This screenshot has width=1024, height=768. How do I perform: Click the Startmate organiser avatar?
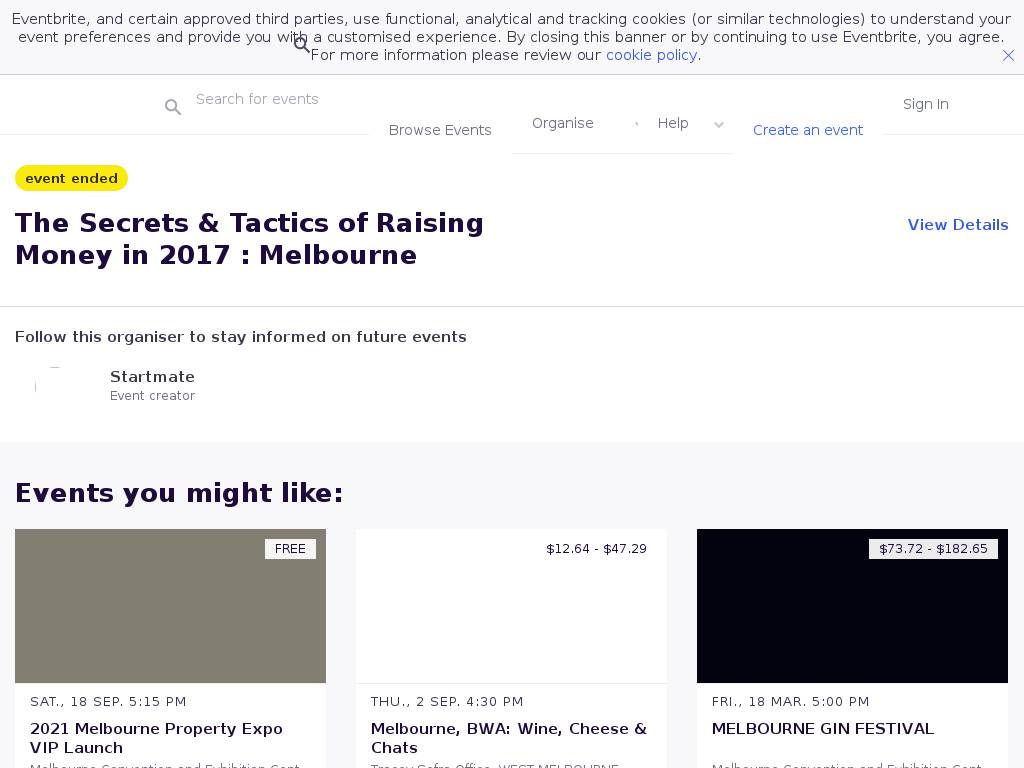point(55,386)
